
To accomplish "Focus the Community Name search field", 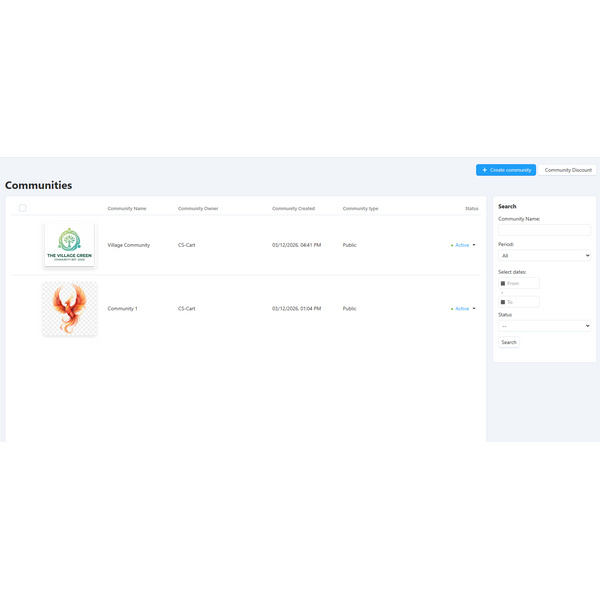I will (x=544, y=230).
